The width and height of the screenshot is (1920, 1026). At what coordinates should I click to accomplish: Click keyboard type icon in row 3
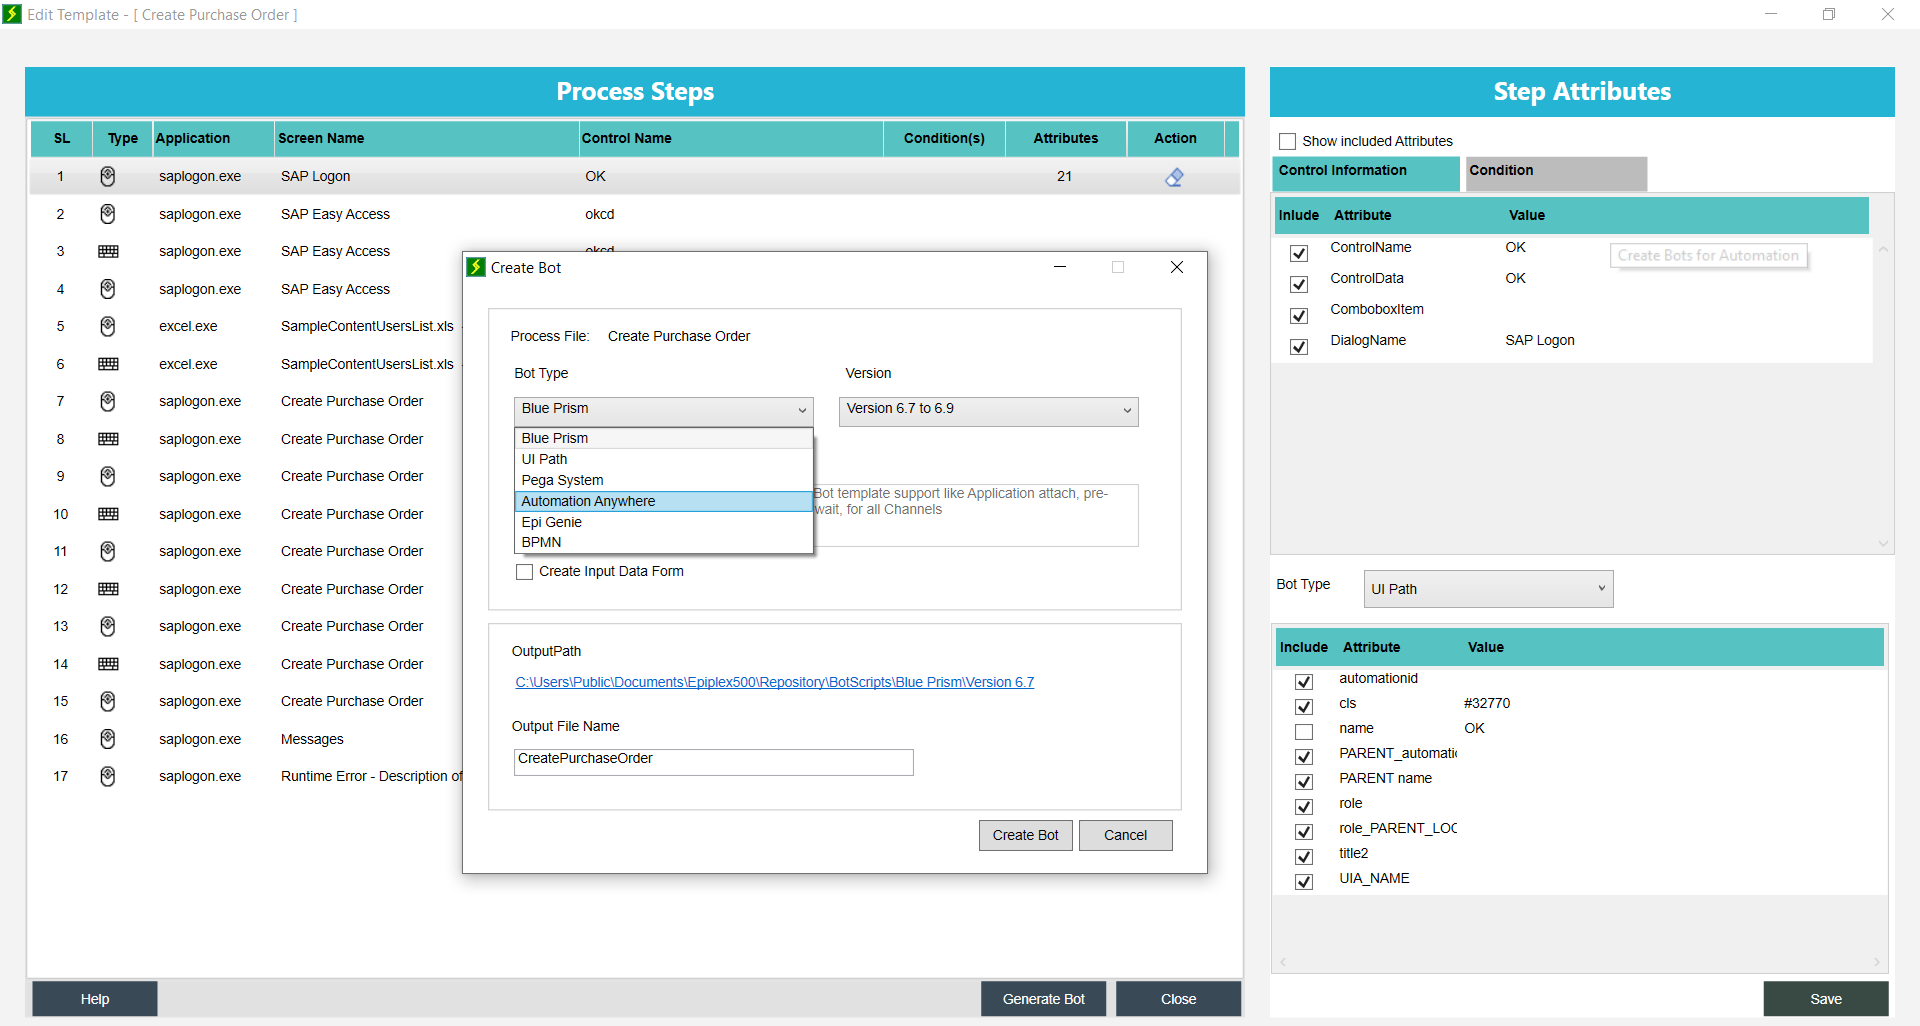click(x=108, y=252)
